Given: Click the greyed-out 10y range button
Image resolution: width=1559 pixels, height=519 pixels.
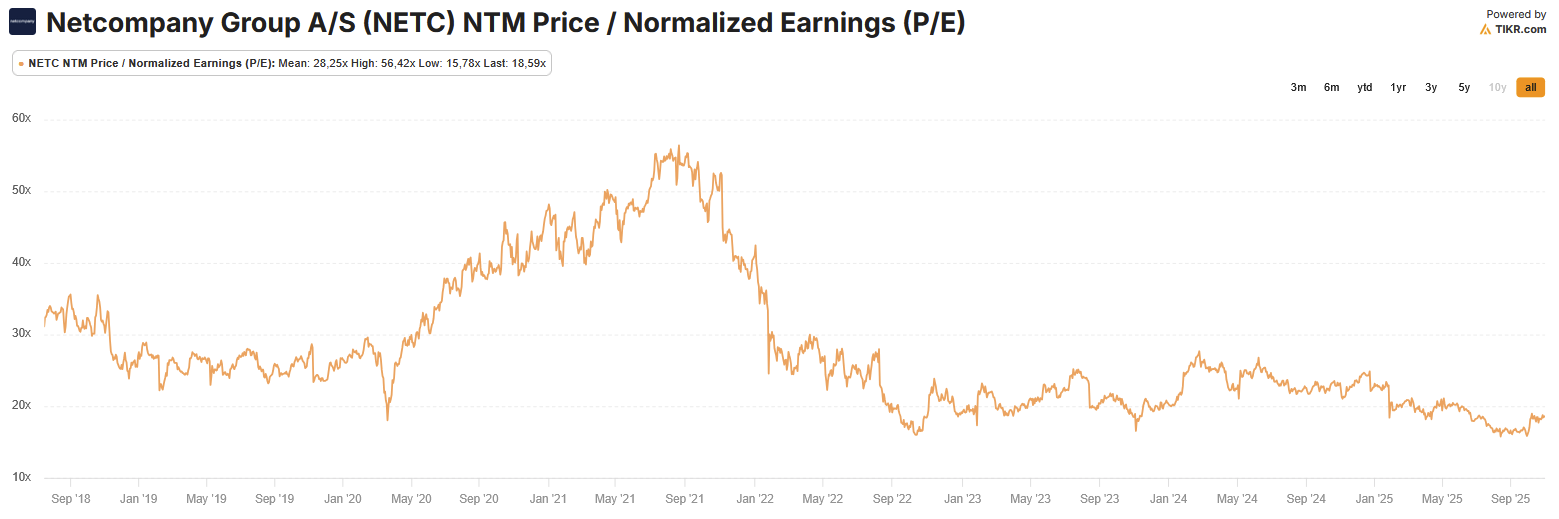Looking at the screenshot, I should click(1497, 88).
